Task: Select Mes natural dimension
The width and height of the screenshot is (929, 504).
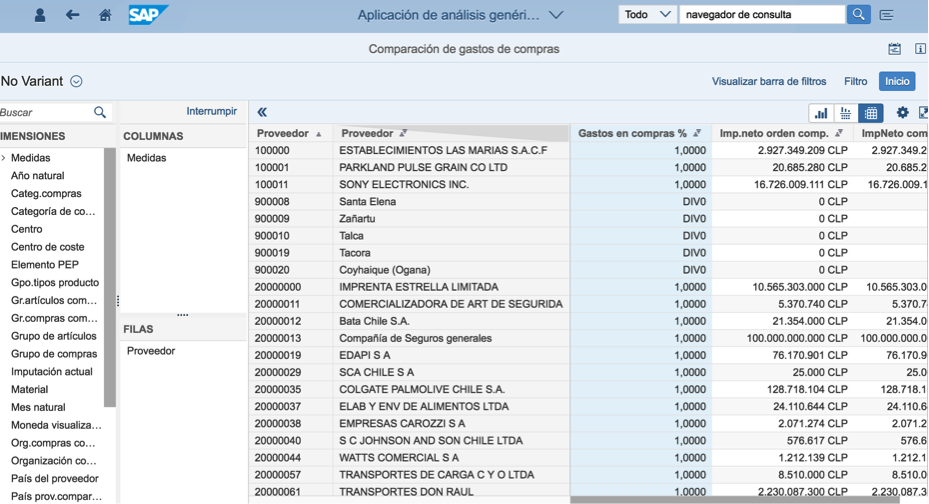Action: [38, 407]
